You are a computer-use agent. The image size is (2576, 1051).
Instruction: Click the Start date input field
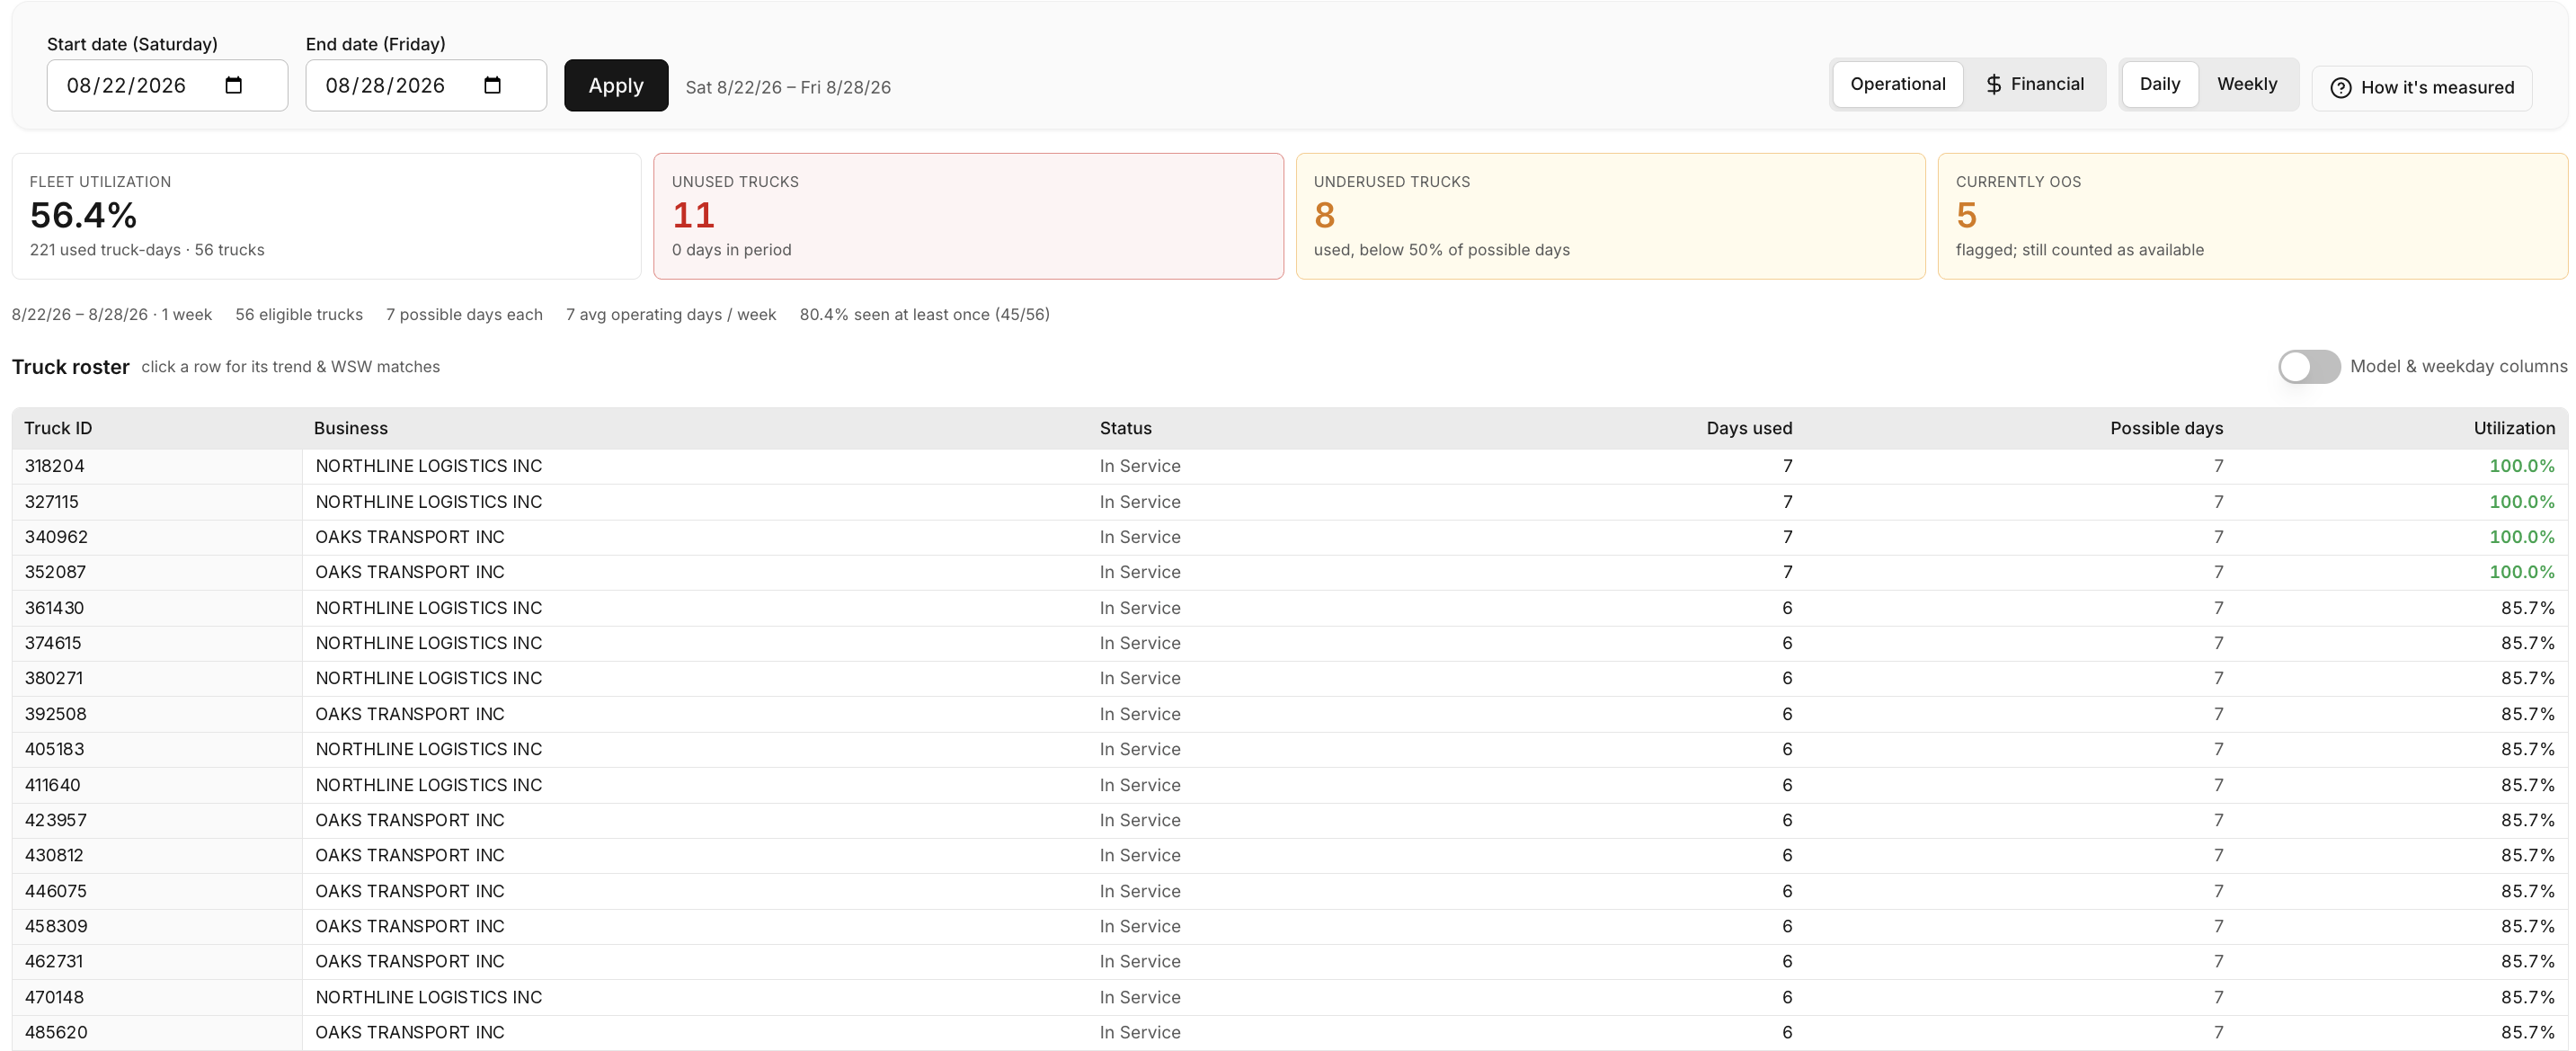tap(167, 85)
